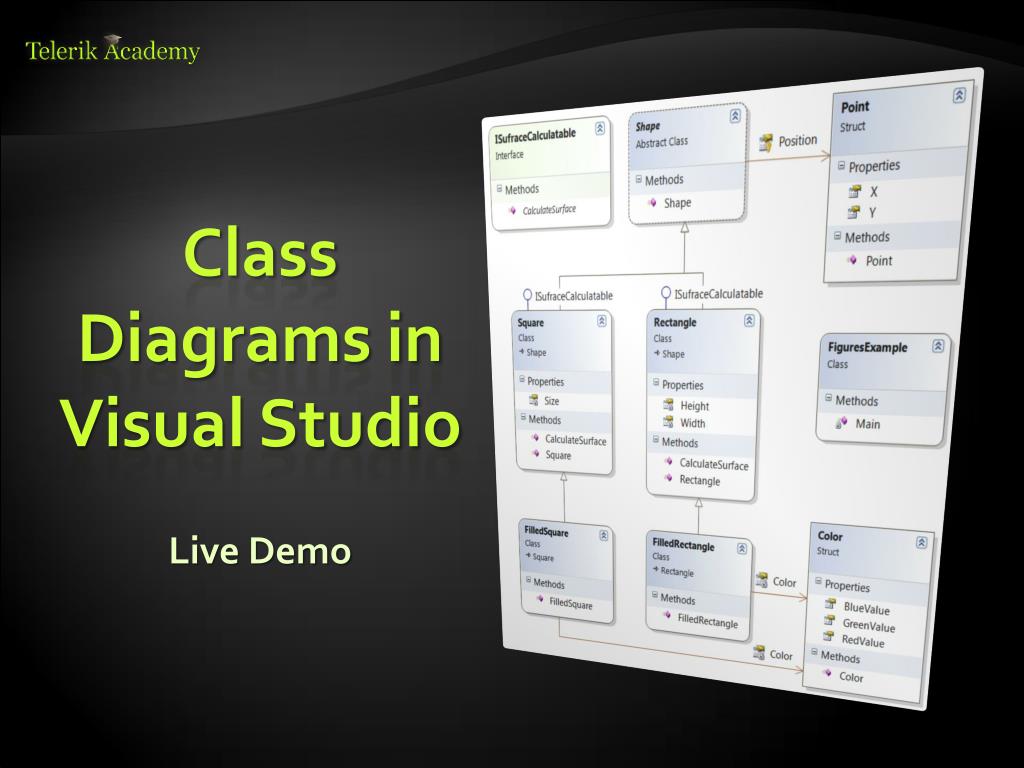Select the 'FiguresExample' class name header
The width and height of the screenshot is (1024, 768).
click(867, 347)
